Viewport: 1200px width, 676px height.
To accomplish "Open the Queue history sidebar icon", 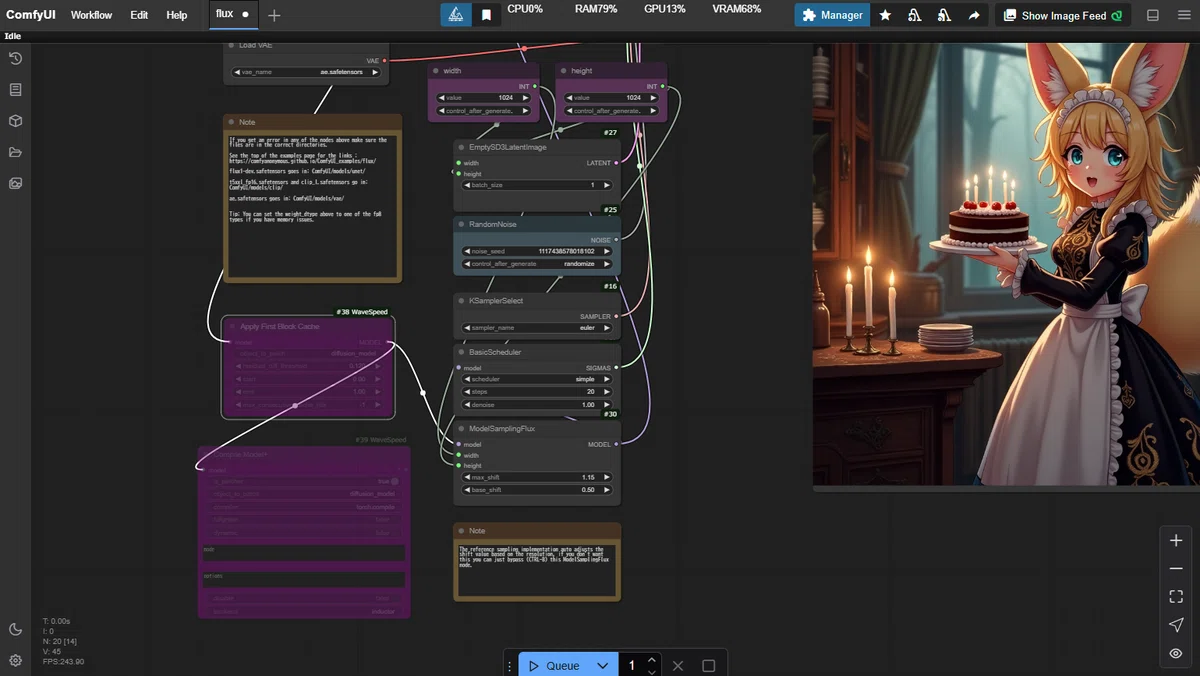I will 15,58.
